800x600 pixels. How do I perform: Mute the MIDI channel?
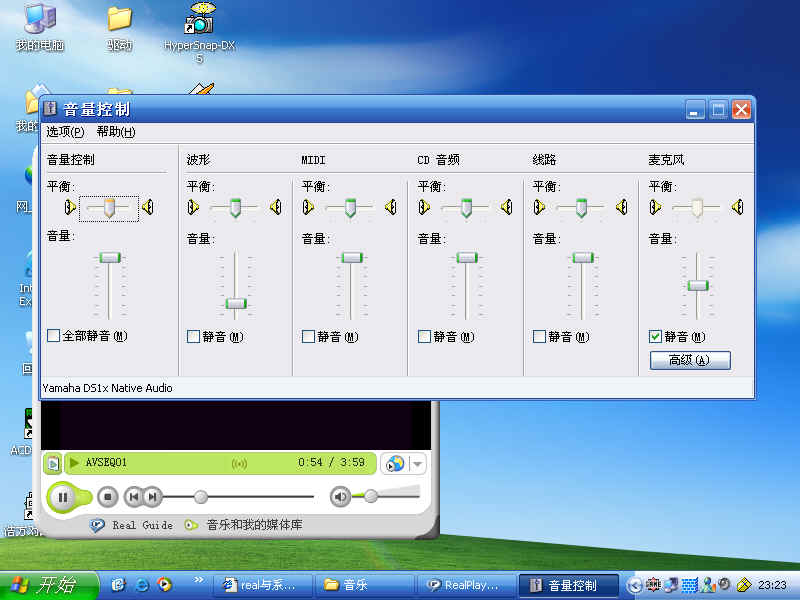(x=308, y=337)
